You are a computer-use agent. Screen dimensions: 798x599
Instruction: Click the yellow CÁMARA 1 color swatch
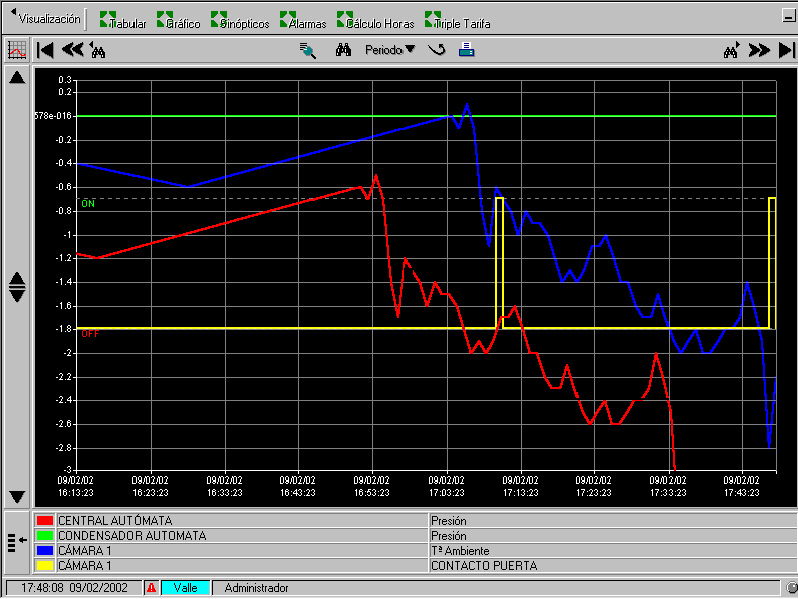[x=44, y=566]
